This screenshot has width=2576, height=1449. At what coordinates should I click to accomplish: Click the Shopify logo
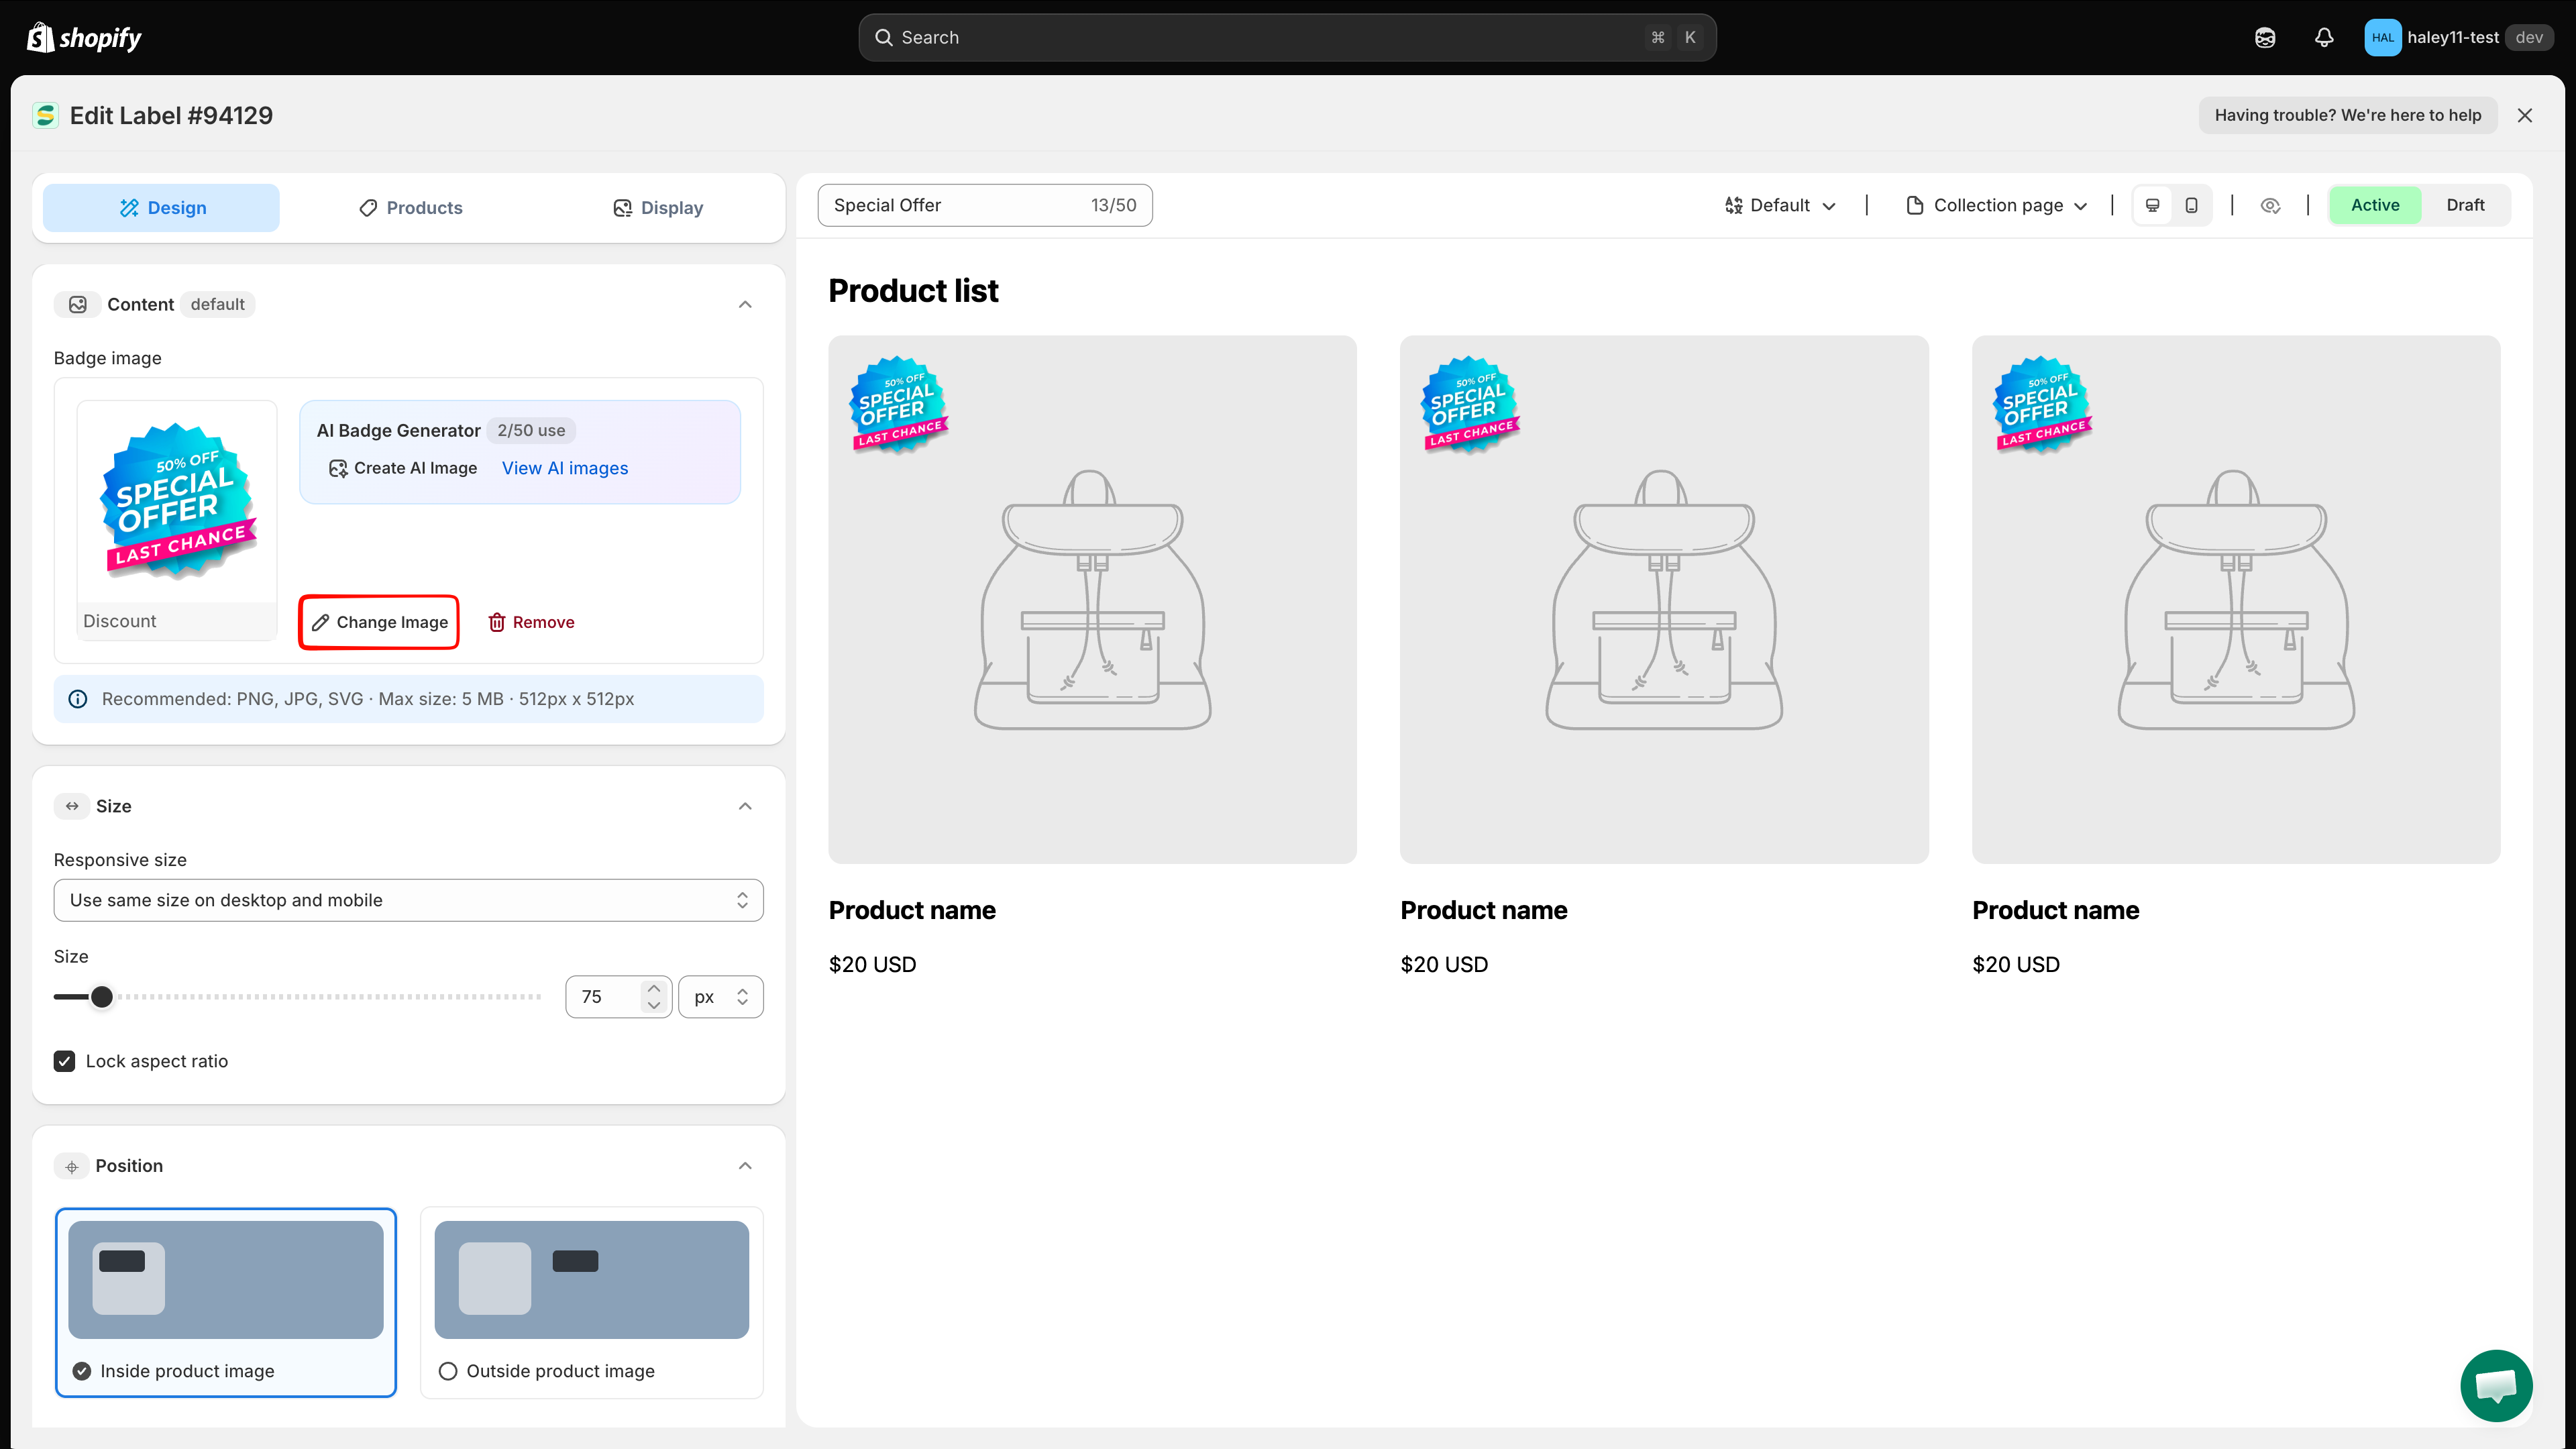pyautogui.click(x=84, y=37)
